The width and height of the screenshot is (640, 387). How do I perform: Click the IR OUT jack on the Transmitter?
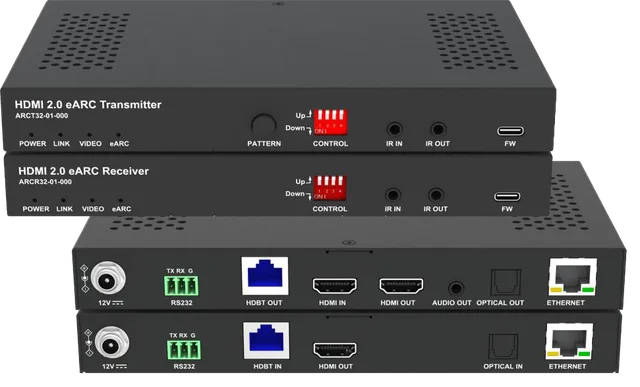coord(438,130)
